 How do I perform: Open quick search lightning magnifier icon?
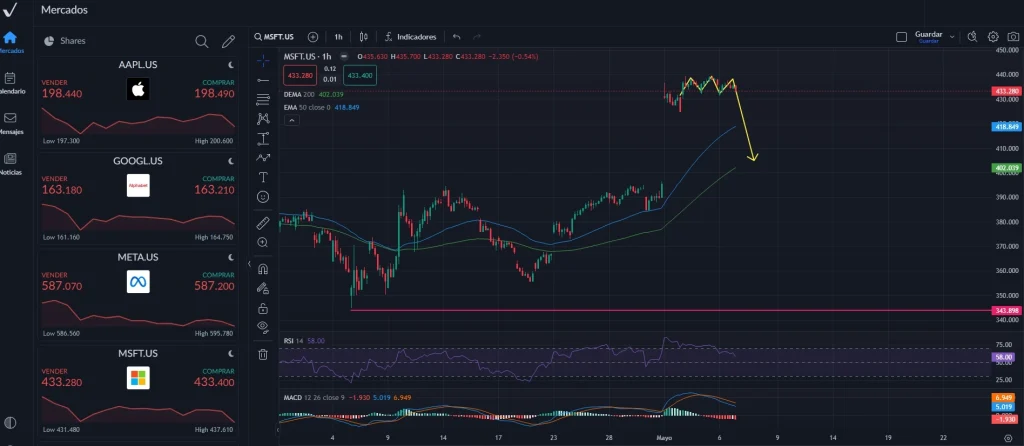972,37
